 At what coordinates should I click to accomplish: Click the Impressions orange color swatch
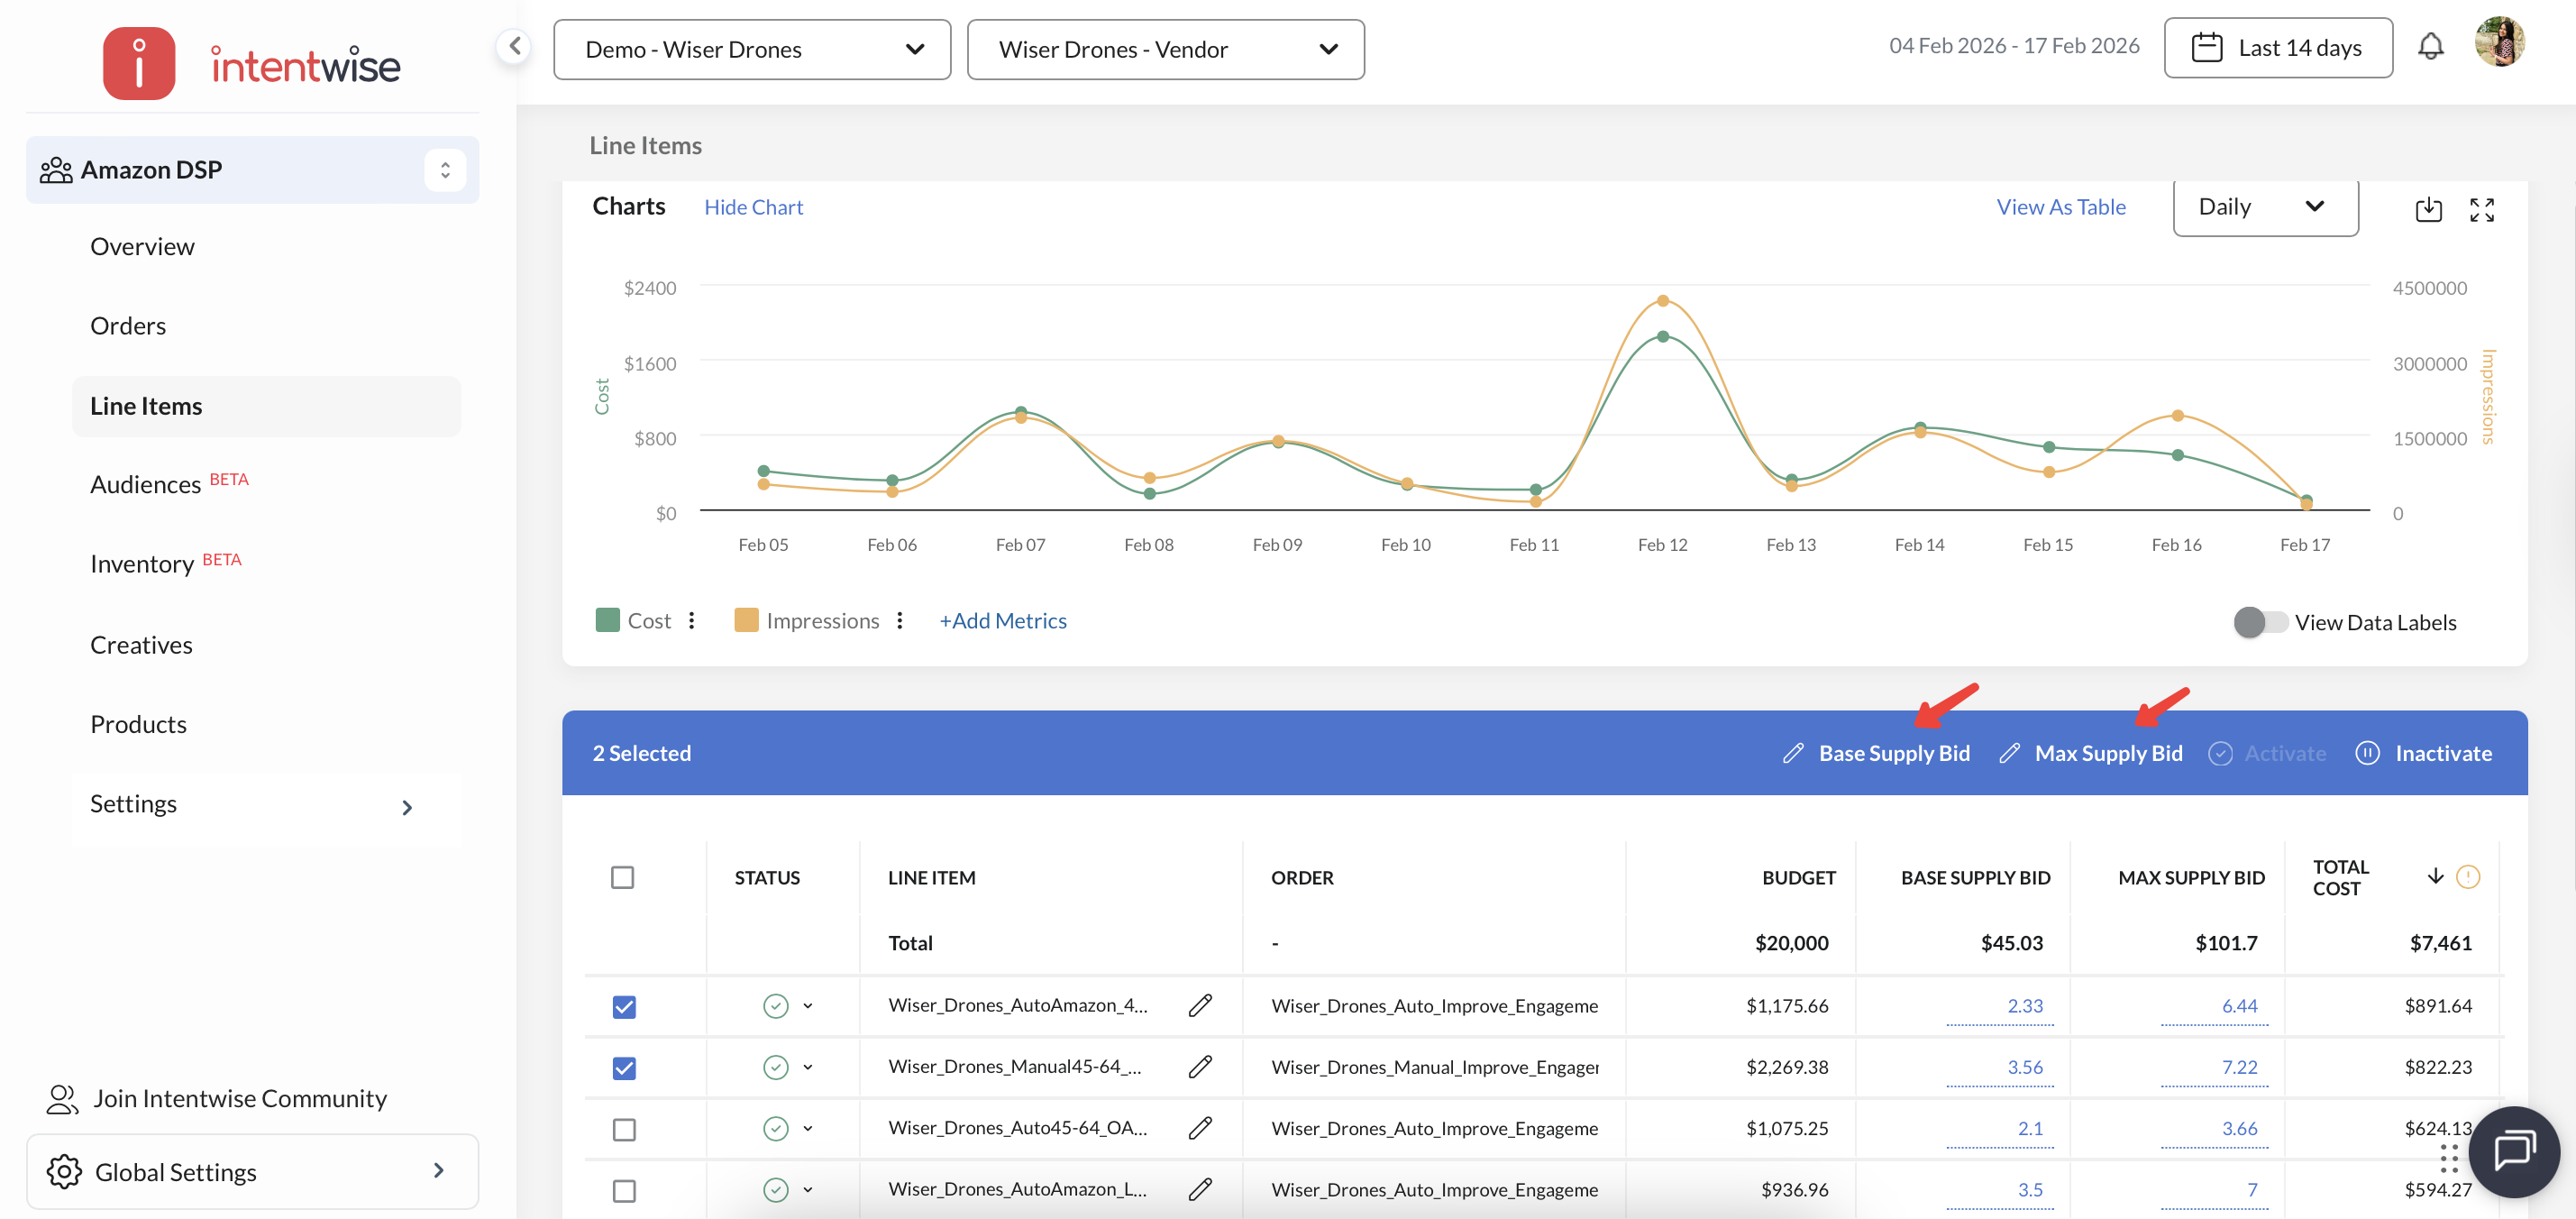(x=745, y=621)
